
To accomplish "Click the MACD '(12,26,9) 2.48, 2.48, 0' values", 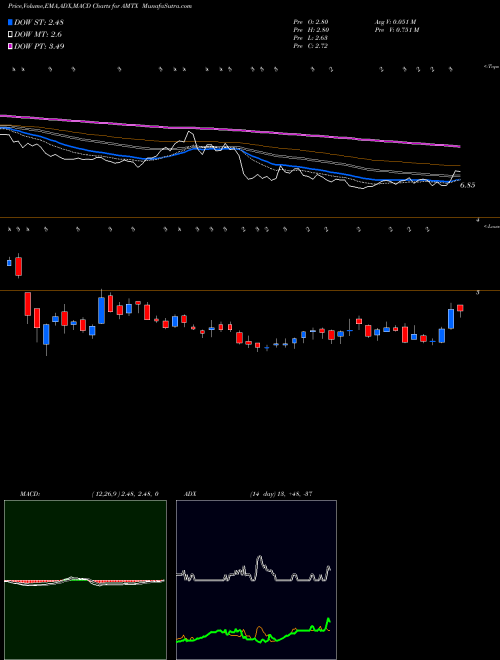I will [125, 494].
